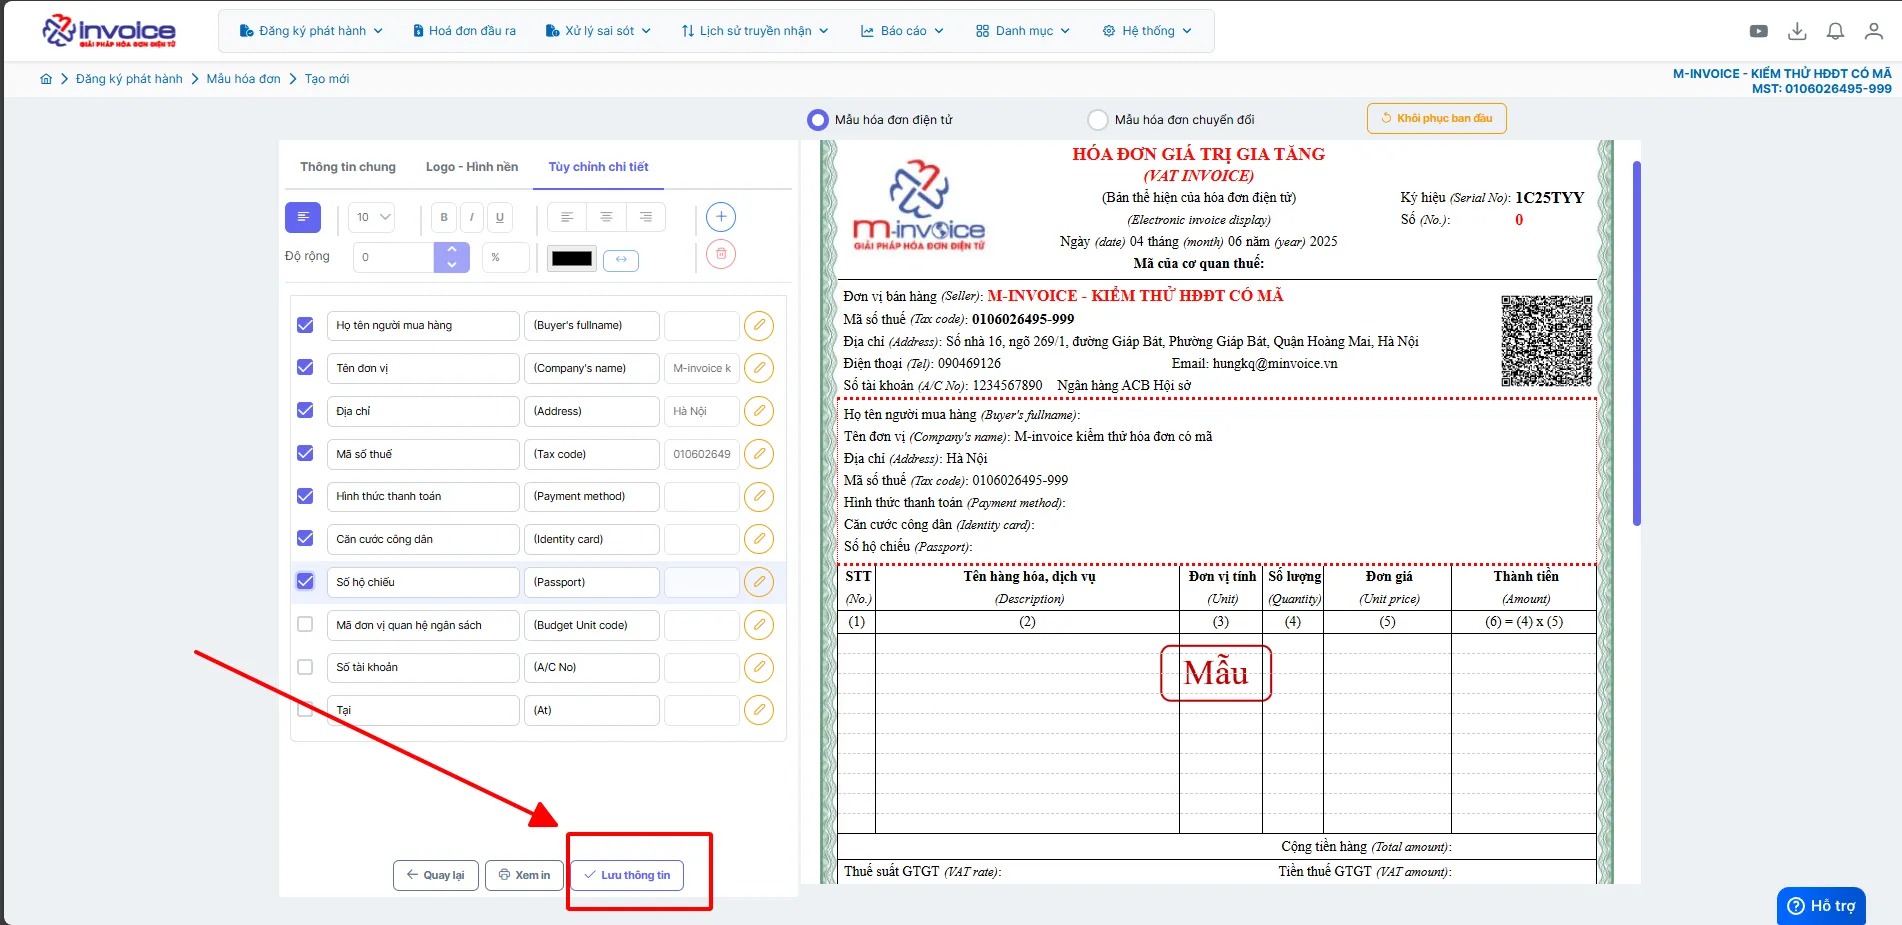
Task: Select 'Tùy chỉnh chi tiết' tab
Action: [598, 167]
